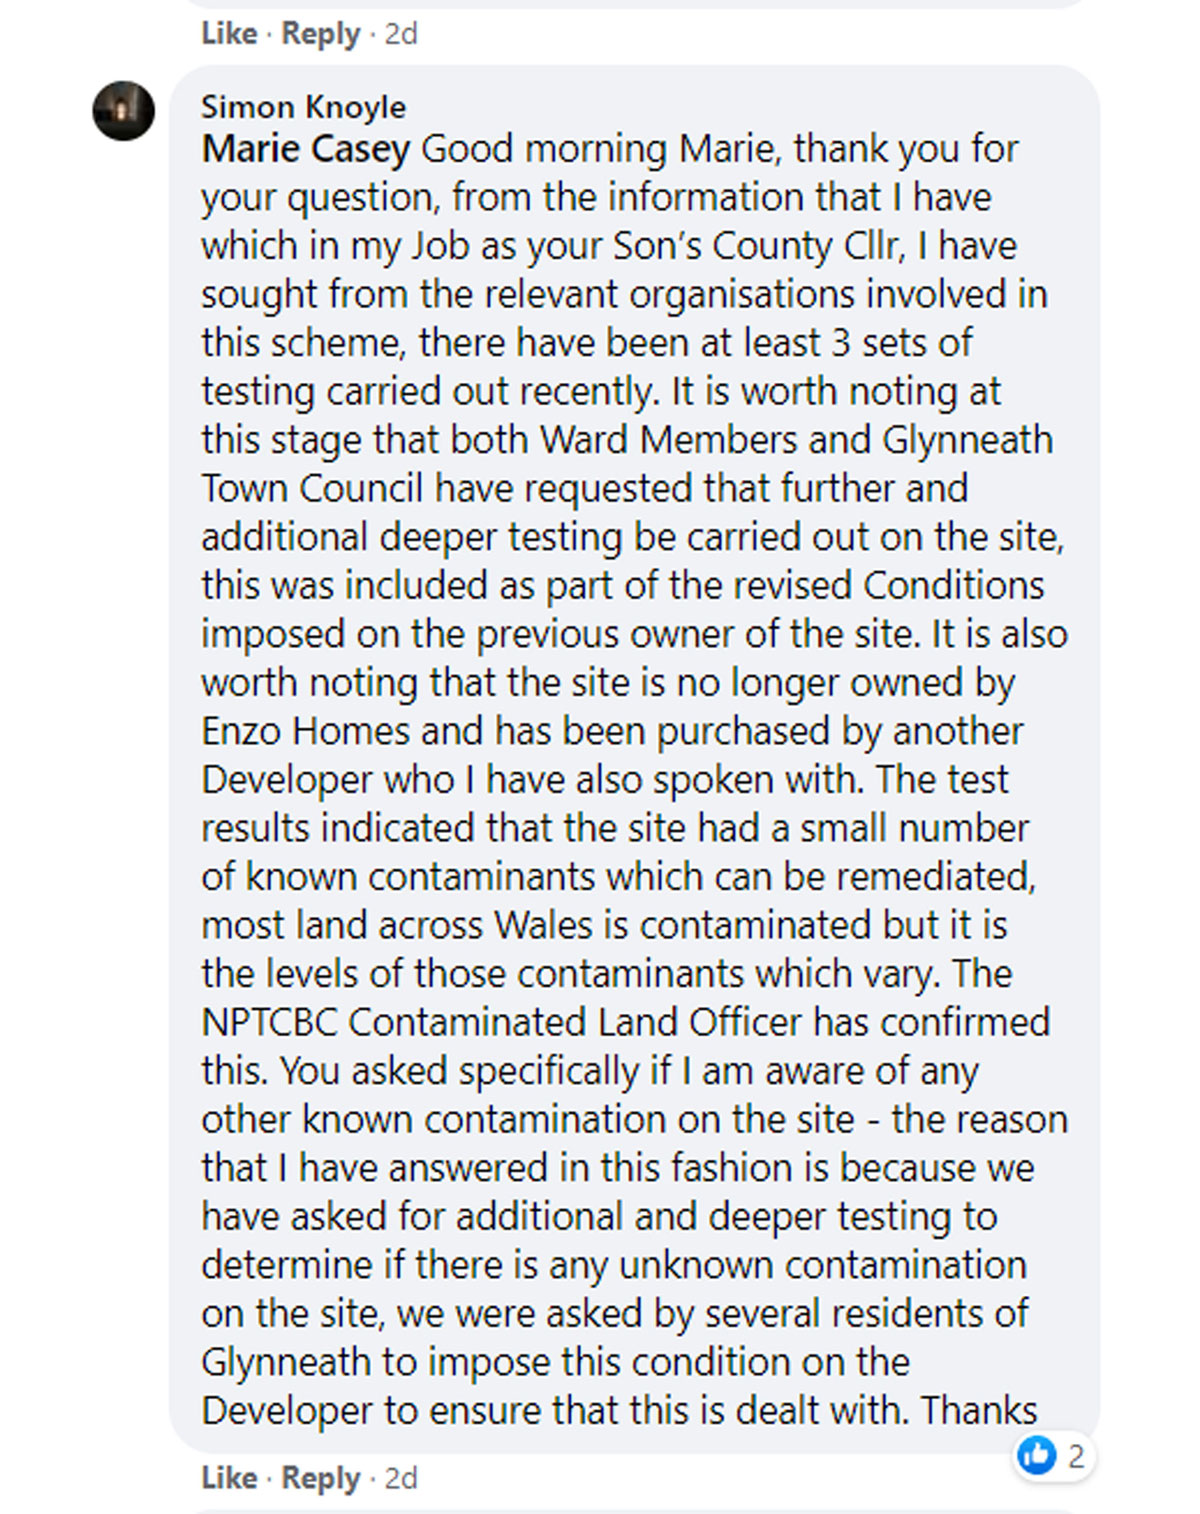Open the top comment's 2d timestamp
Viewport: 1200px width, 1514px height.
coord(401,33)
